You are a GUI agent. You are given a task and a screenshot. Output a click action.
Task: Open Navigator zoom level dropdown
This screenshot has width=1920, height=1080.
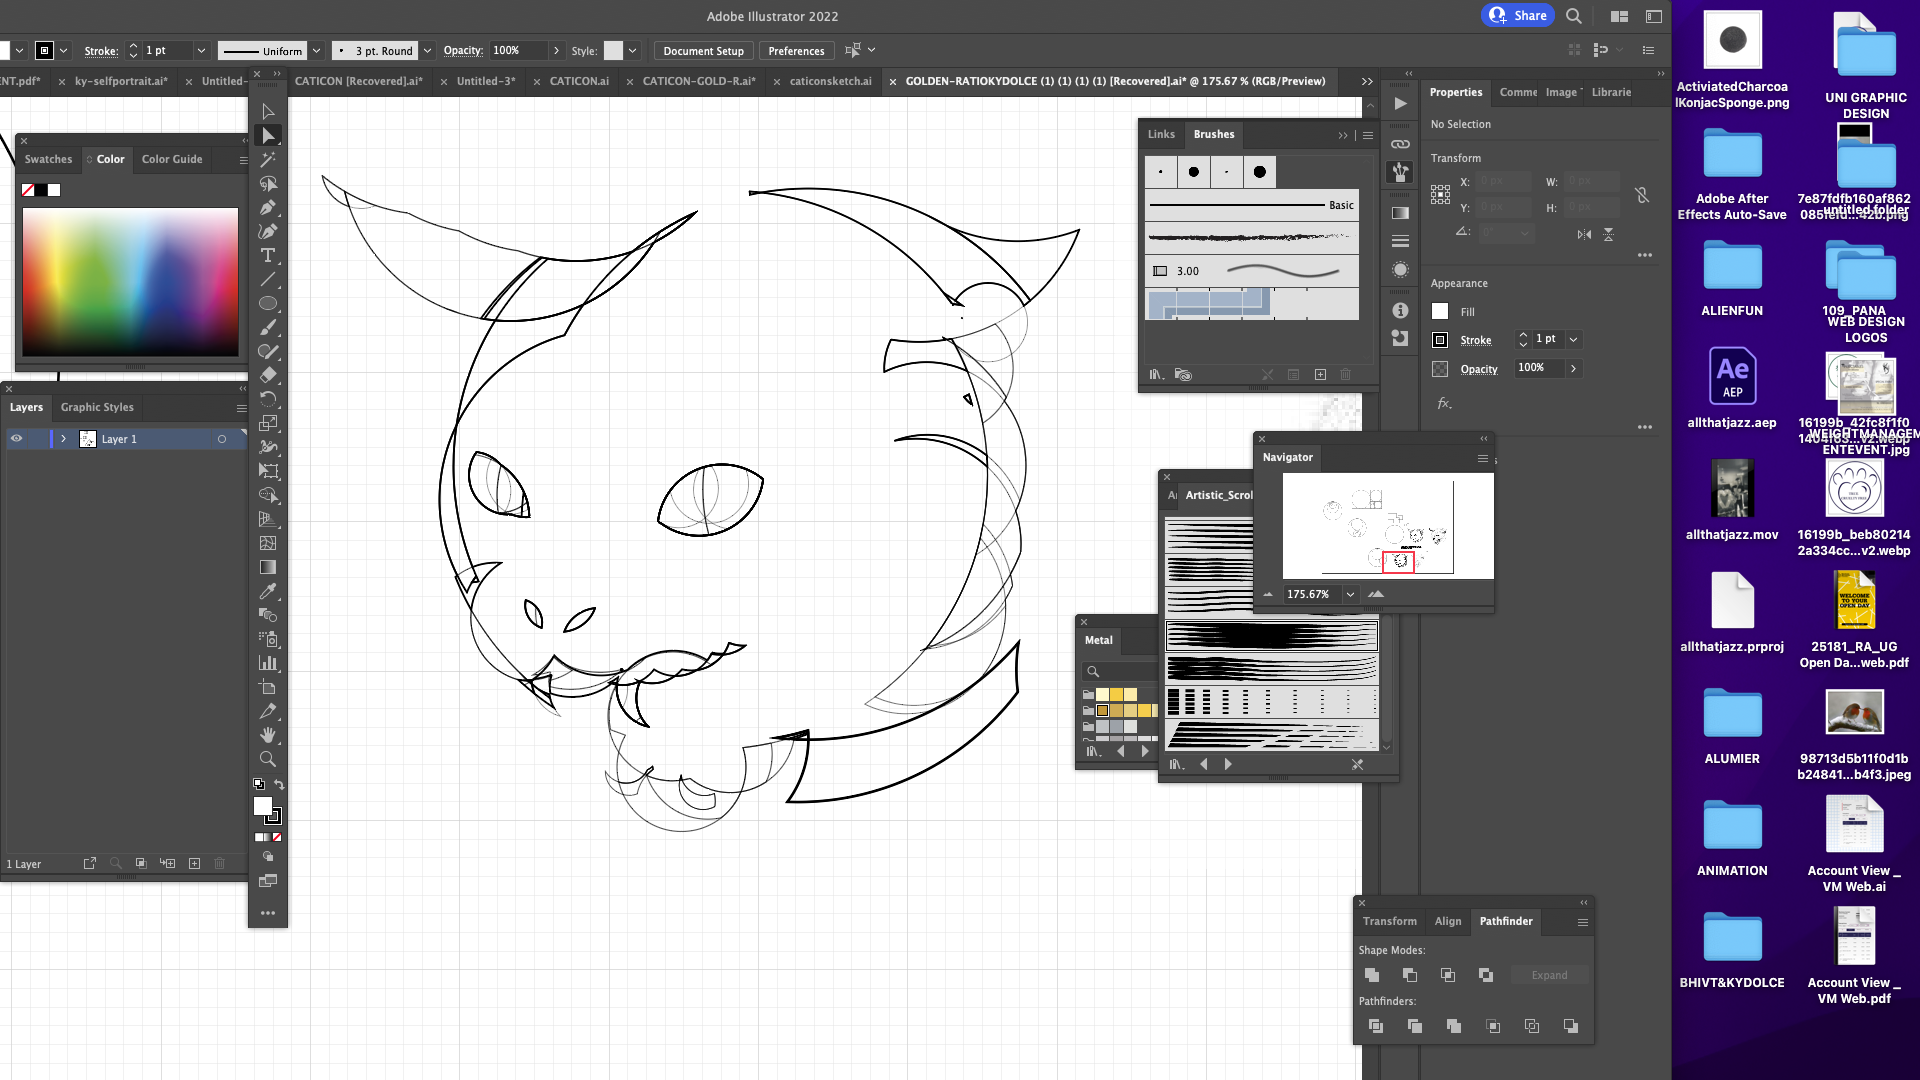[x=1350, y=594]
